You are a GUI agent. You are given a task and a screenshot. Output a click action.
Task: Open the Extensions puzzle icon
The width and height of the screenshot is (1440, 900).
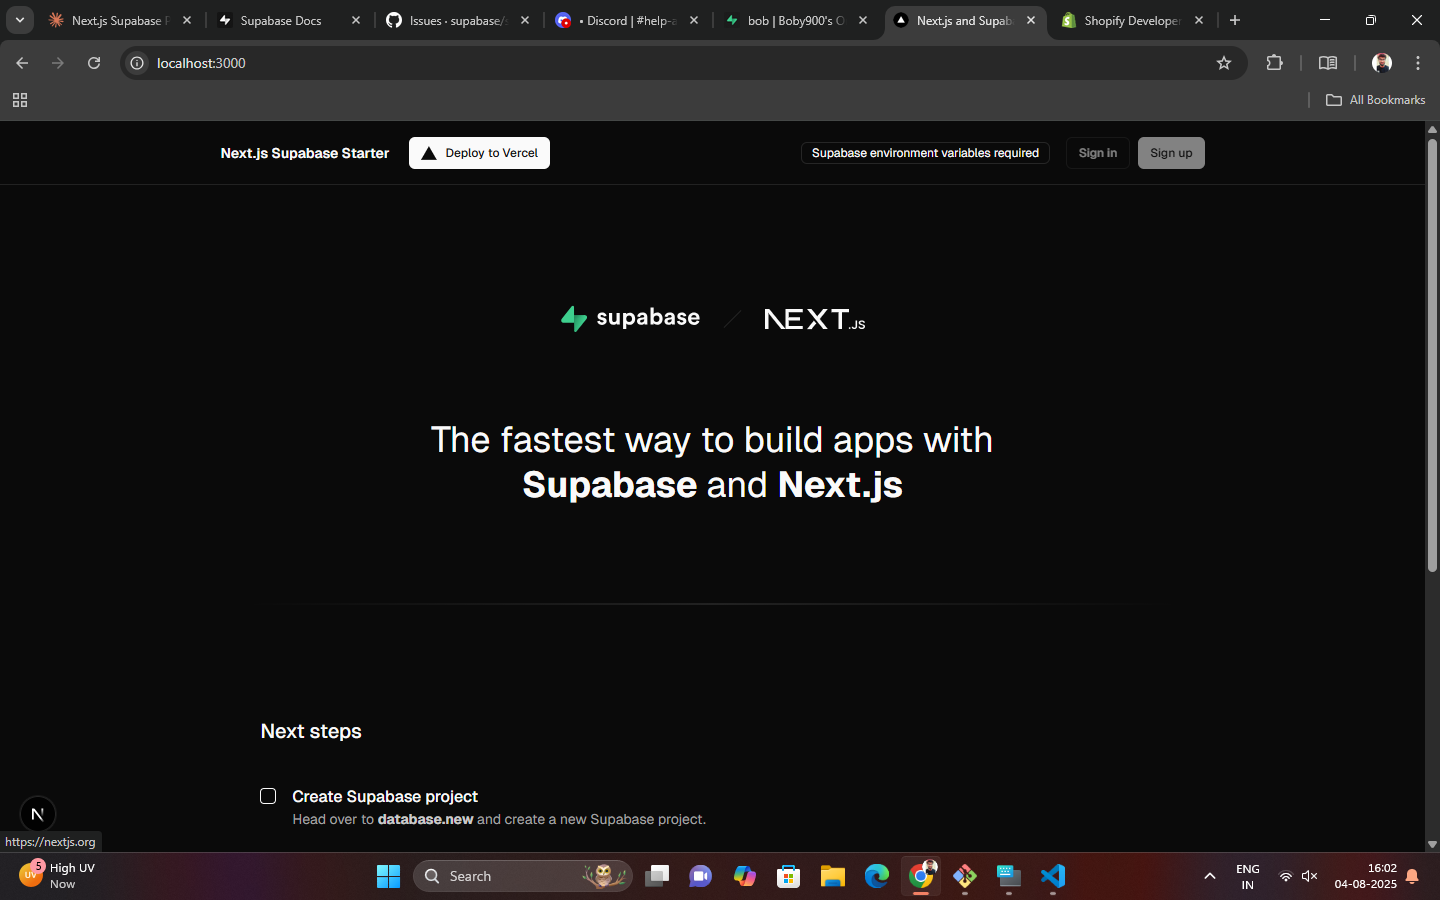(1274, 63)
